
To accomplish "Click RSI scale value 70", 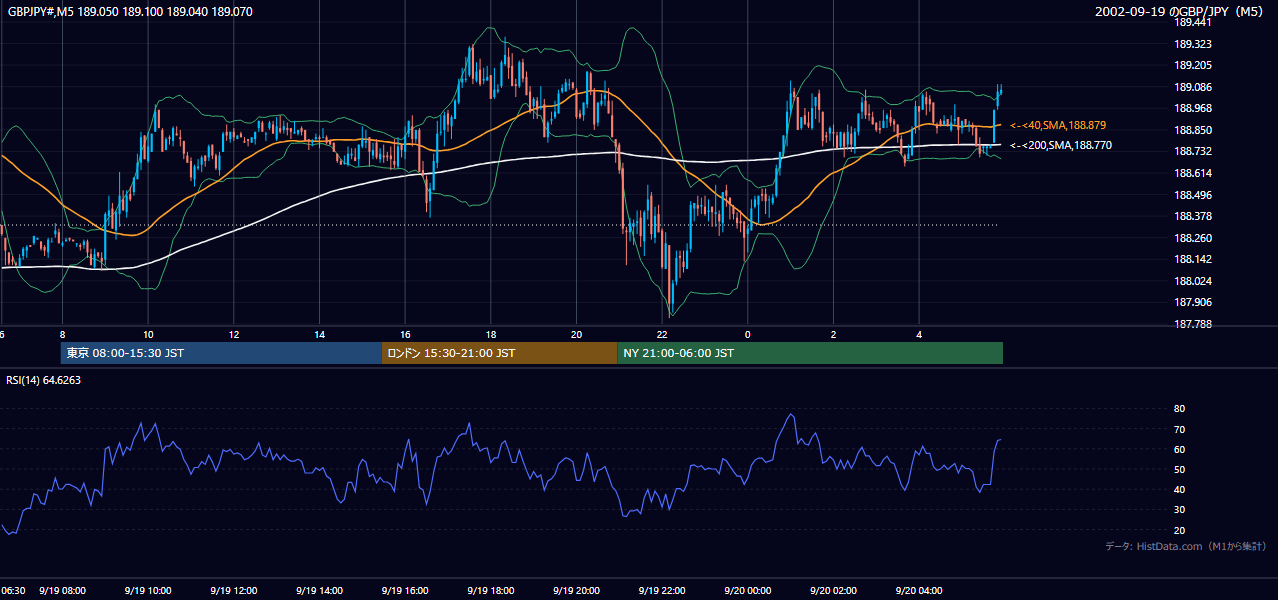I will 1179,429.
